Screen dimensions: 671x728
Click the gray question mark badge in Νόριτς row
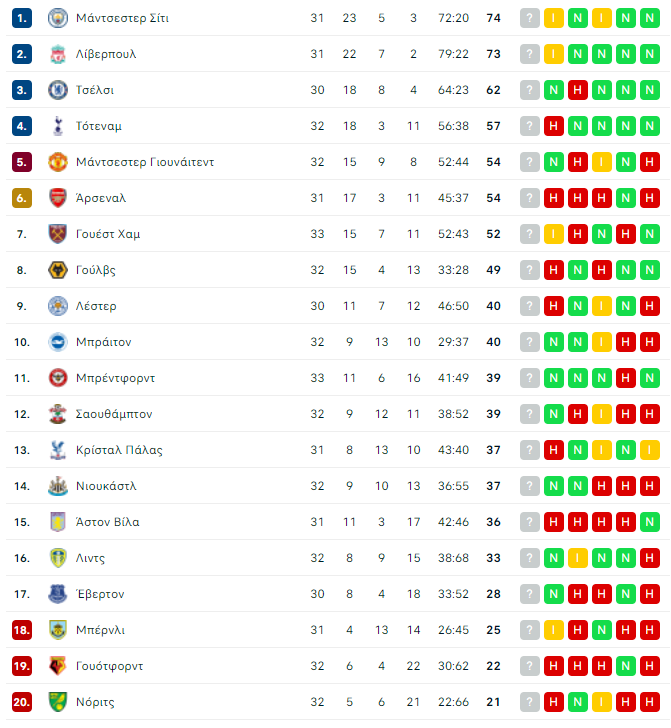click(529, 702)
